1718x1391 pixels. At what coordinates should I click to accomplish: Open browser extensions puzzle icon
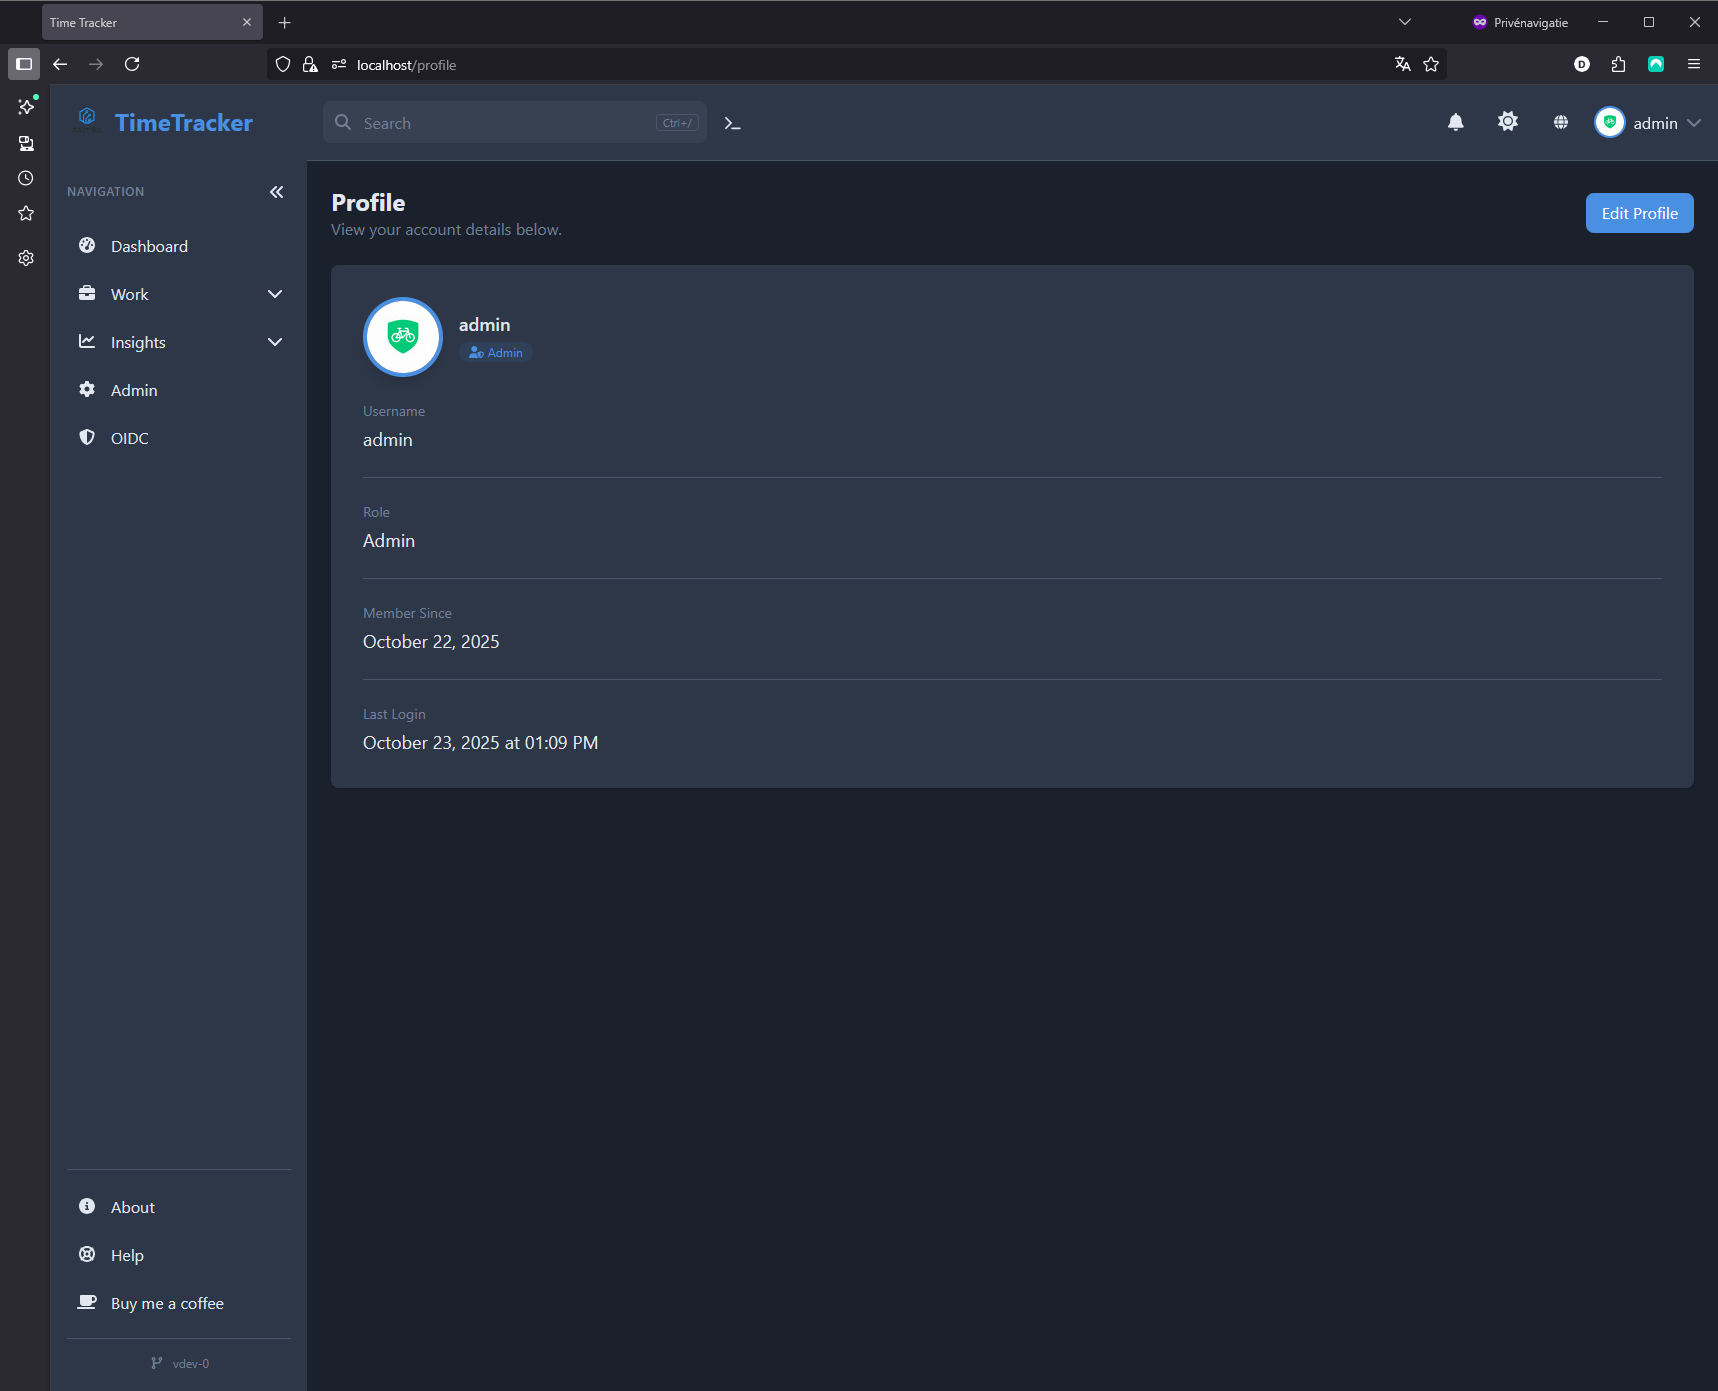point(1618,64)
